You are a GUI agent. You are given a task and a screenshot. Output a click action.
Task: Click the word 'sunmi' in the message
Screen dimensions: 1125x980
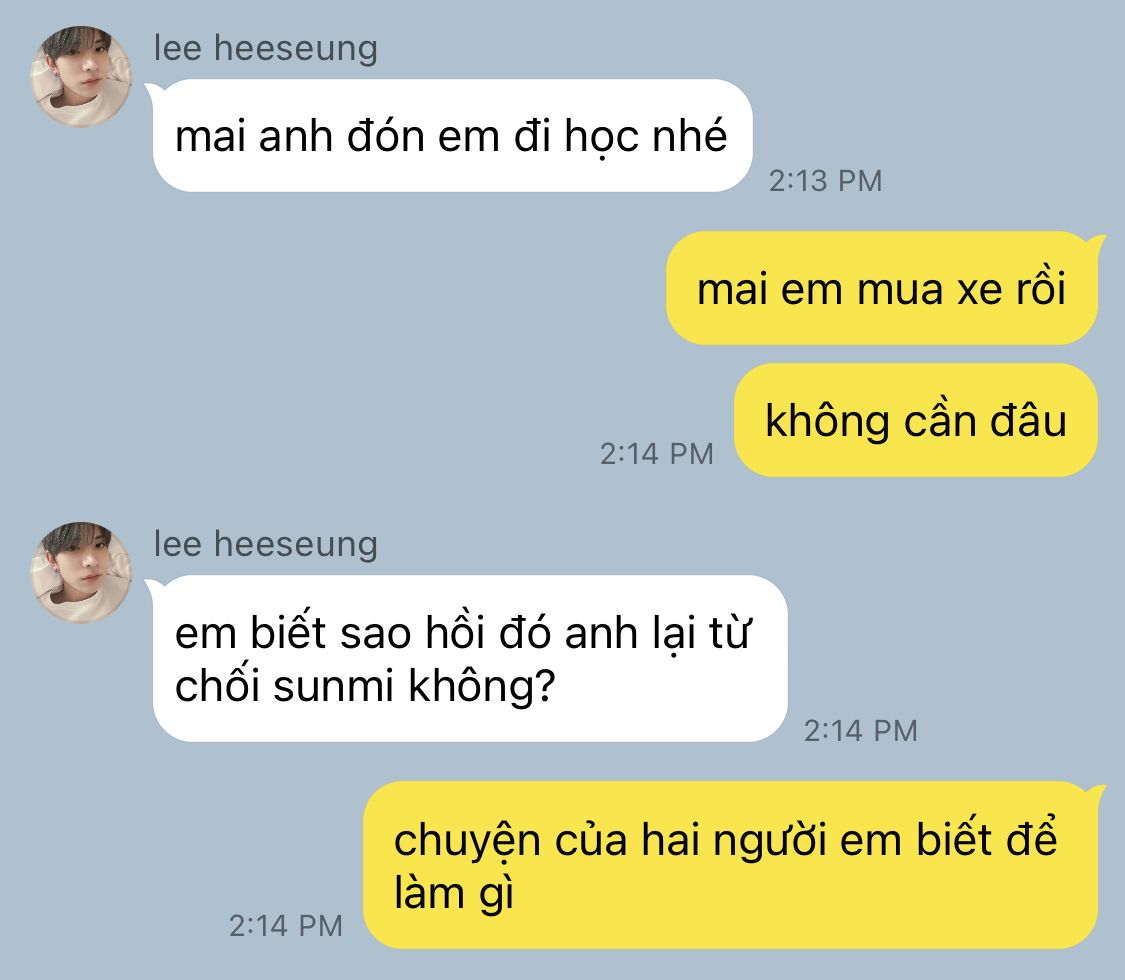334,686
